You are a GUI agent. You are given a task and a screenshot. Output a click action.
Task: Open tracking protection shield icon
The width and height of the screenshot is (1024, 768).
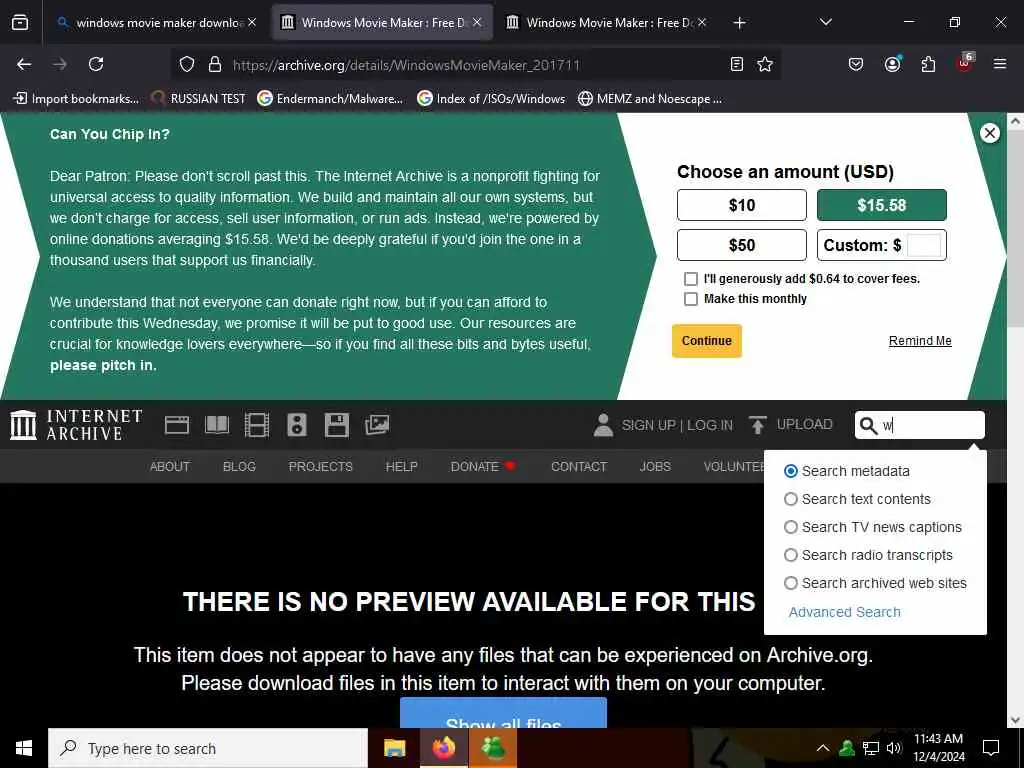pyautogui.click(x=187, y=64)
